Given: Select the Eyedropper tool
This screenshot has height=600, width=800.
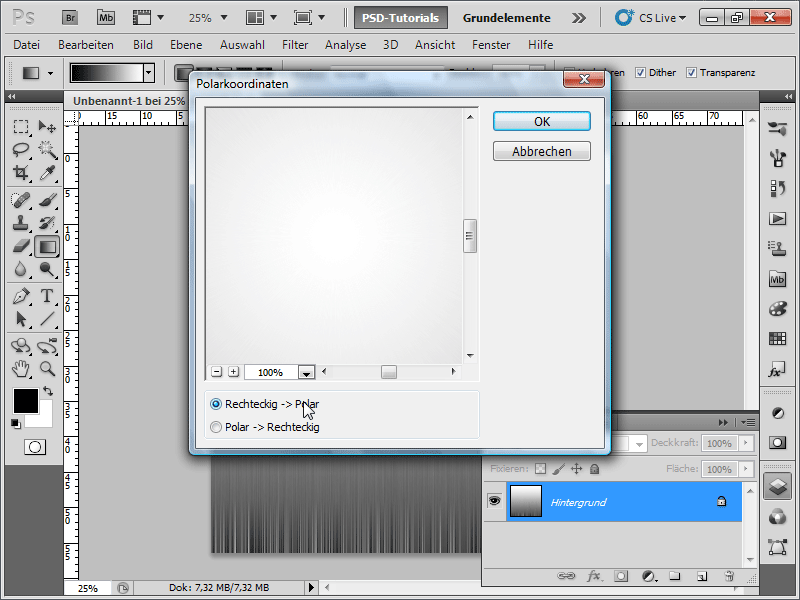Looking at the screenshot, I should pyautogui.click(x=47, y=173).
